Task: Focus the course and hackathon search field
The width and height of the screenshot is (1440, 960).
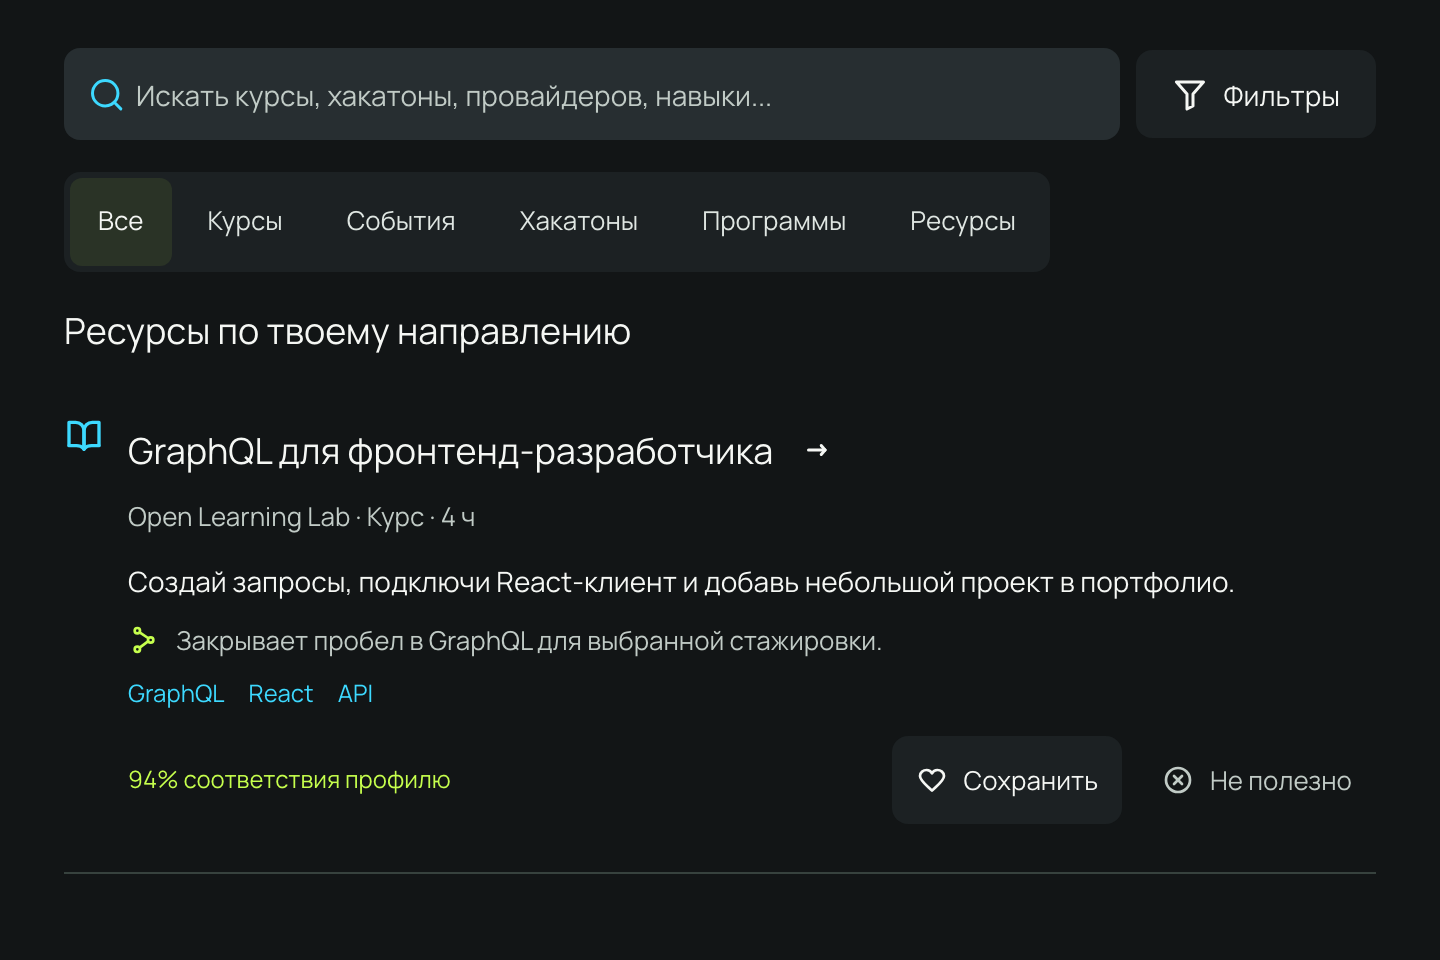Action: point(592,94)
